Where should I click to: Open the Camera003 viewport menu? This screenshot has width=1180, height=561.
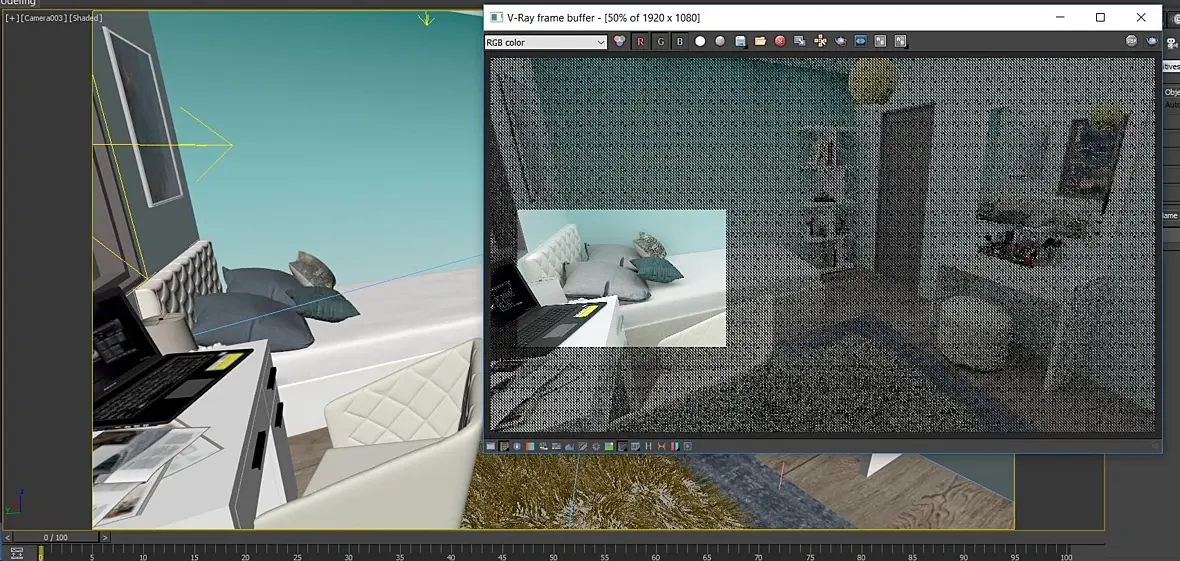tap(42, 19)
